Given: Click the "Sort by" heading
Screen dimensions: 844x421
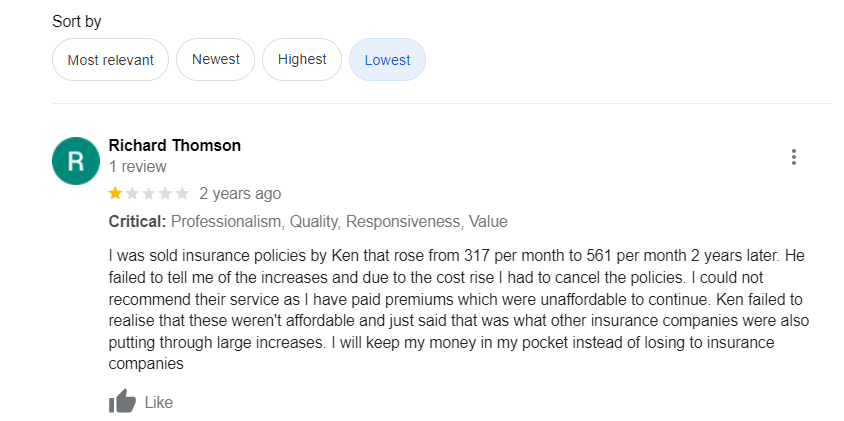Looking at the screenshot, I should point(77,21).
